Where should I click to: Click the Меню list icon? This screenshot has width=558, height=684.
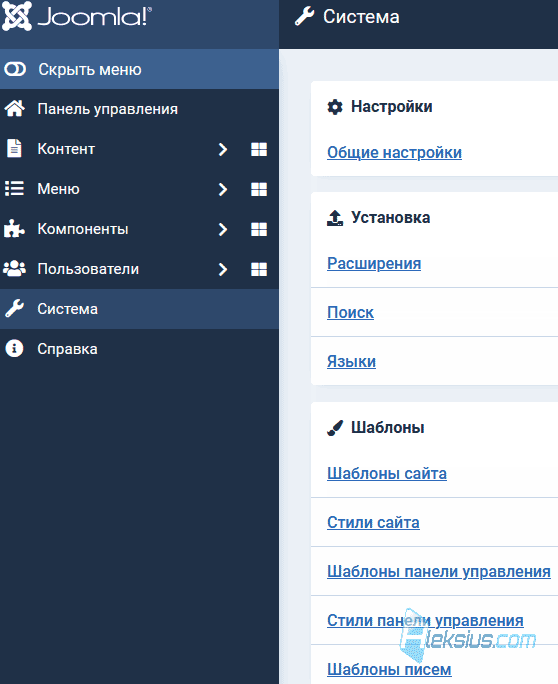[14, 189]
